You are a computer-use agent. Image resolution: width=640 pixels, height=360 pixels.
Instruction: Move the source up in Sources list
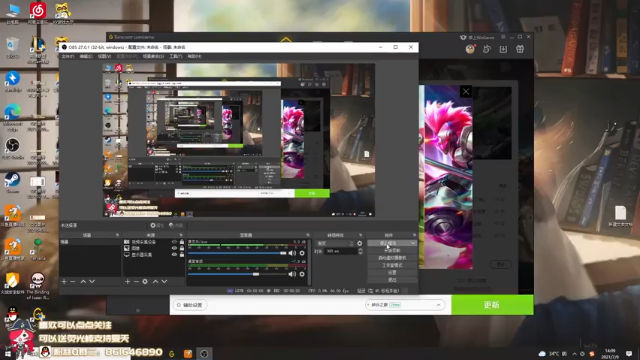coord(156,282)
